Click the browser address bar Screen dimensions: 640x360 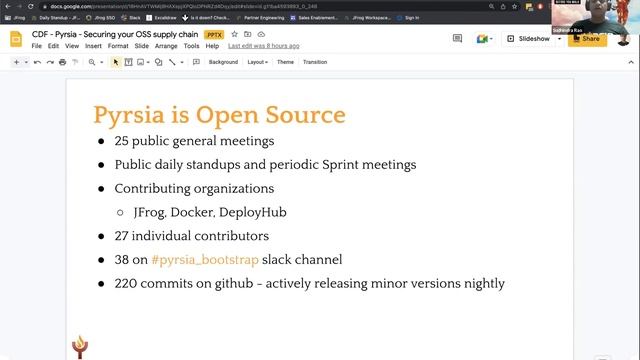(x=261, y=7)
